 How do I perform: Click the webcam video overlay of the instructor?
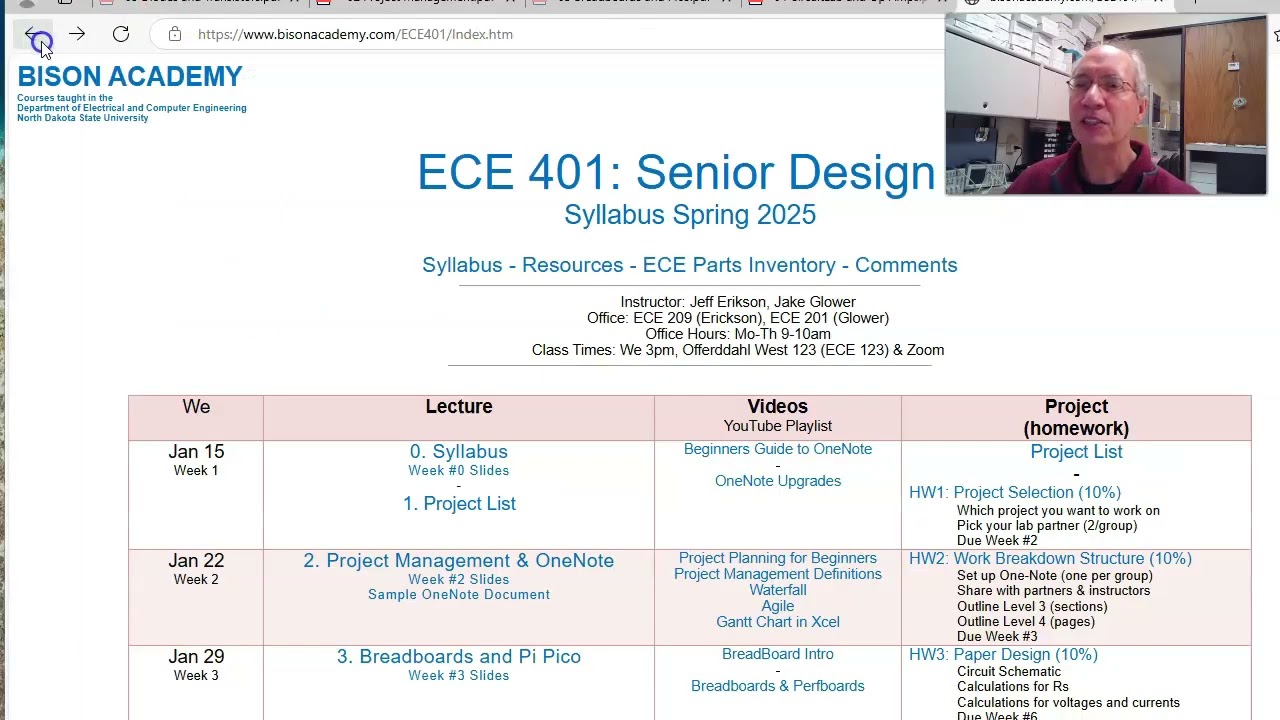click(1106, 104)
